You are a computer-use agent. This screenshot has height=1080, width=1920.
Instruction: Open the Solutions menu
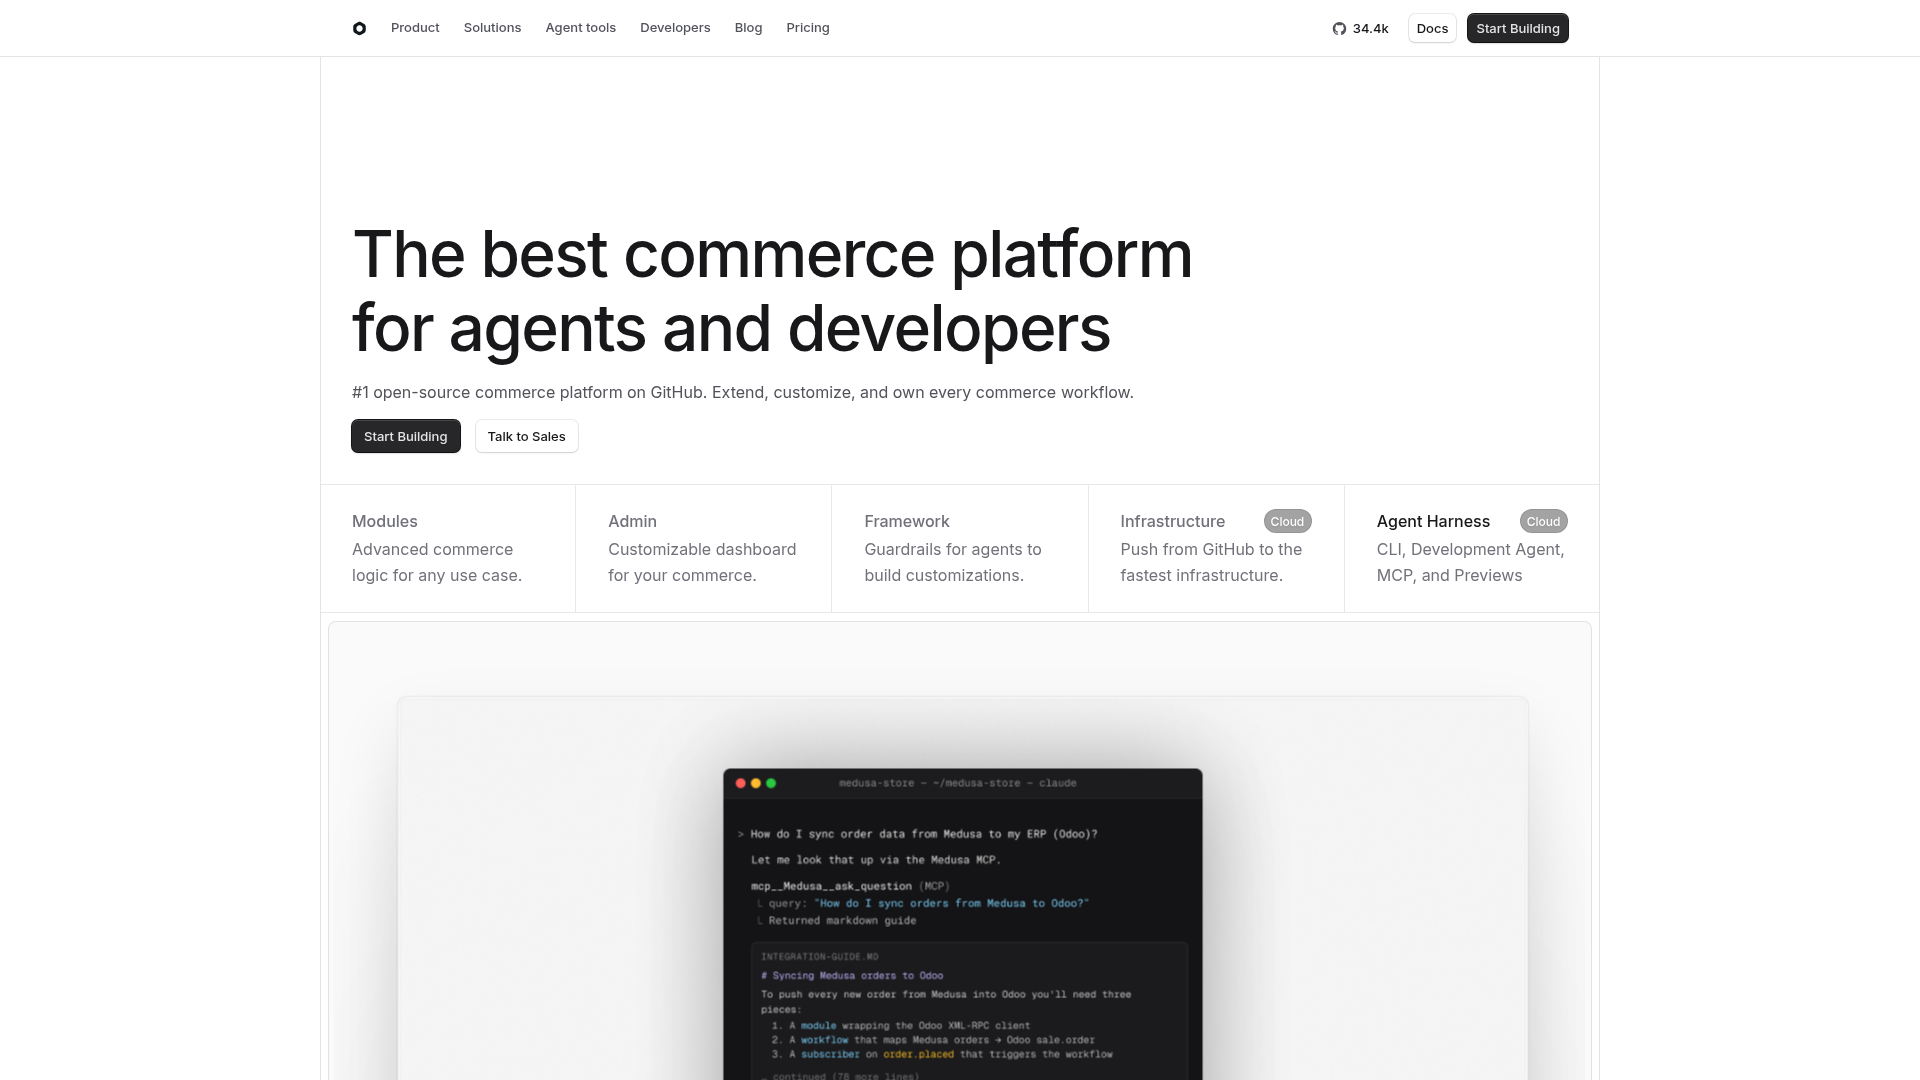pos(492,28)
